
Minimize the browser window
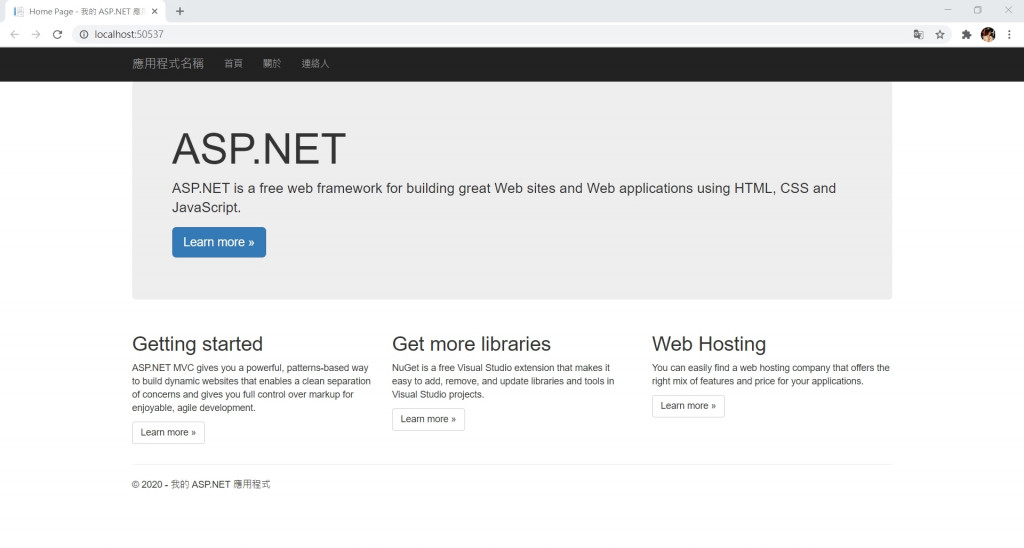(x=948, y=10)
